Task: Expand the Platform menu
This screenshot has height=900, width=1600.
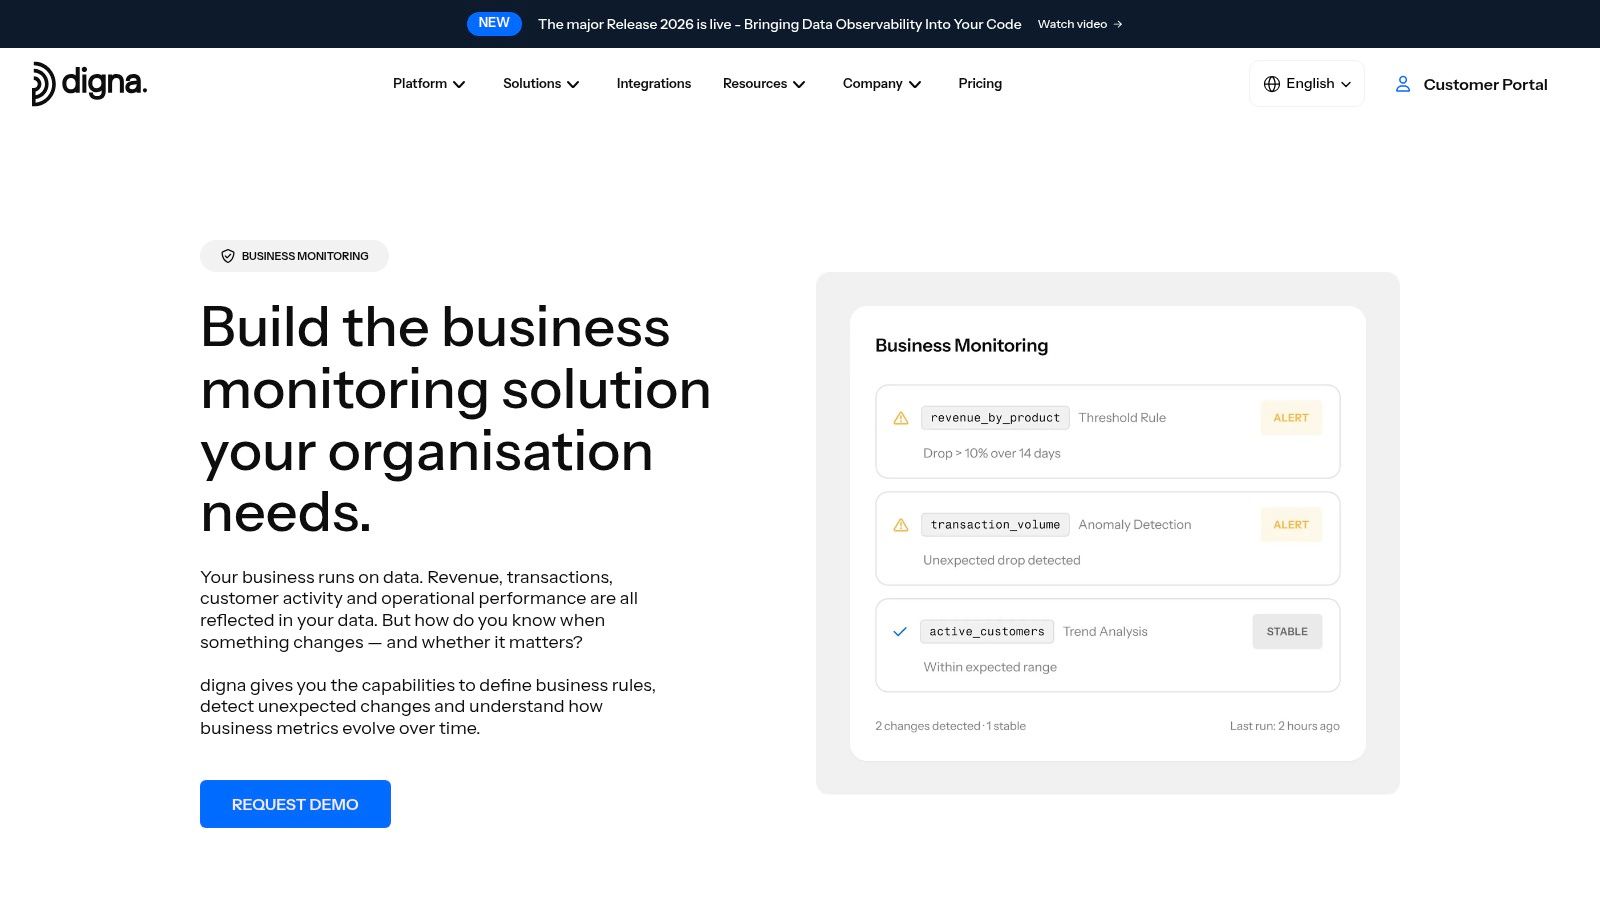Action: click(x=429, y=84)
